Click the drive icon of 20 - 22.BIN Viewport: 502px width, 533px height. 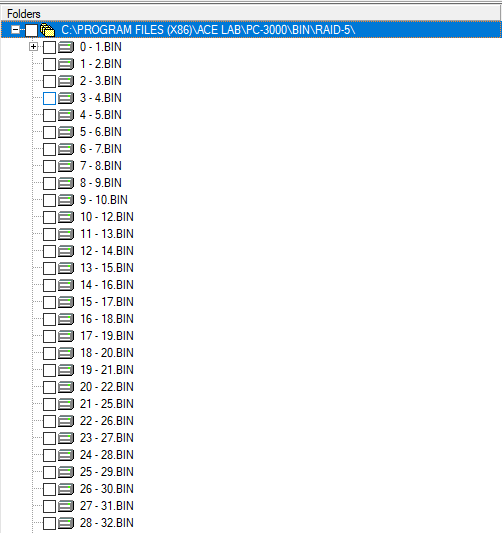pyautogui.click(x=66, y=387)
